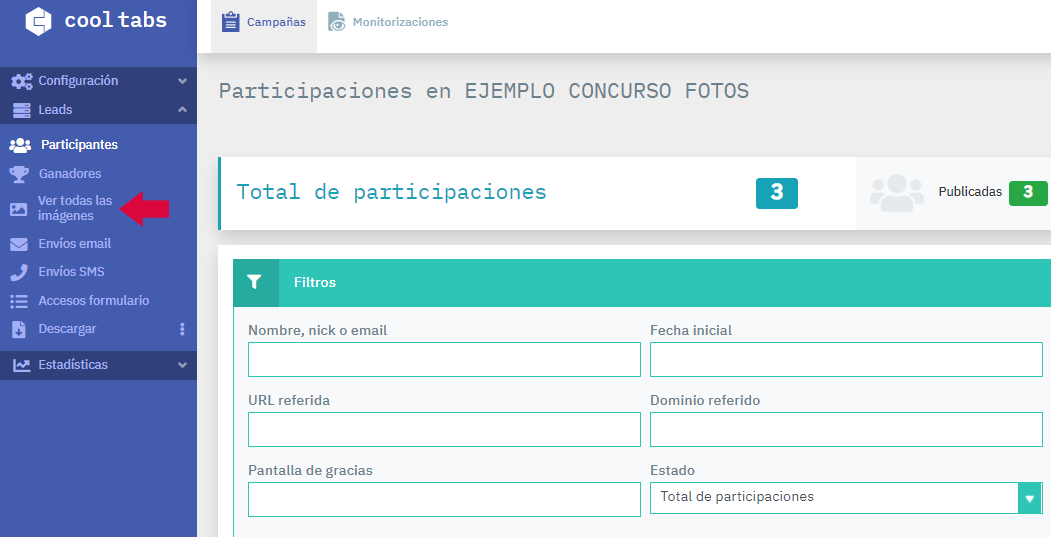
Task: Click the image icon beside Ver todas las imágenes
Action: pos(19,209)
